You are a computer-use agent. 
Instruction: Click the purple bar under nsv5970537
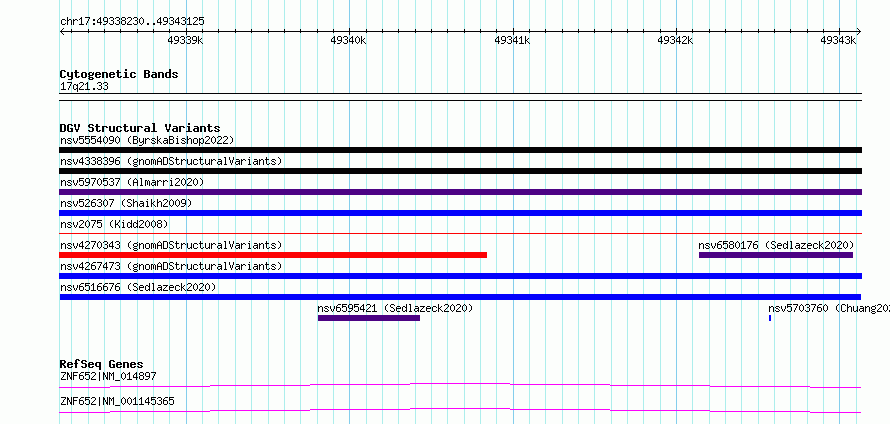[460, 192]
